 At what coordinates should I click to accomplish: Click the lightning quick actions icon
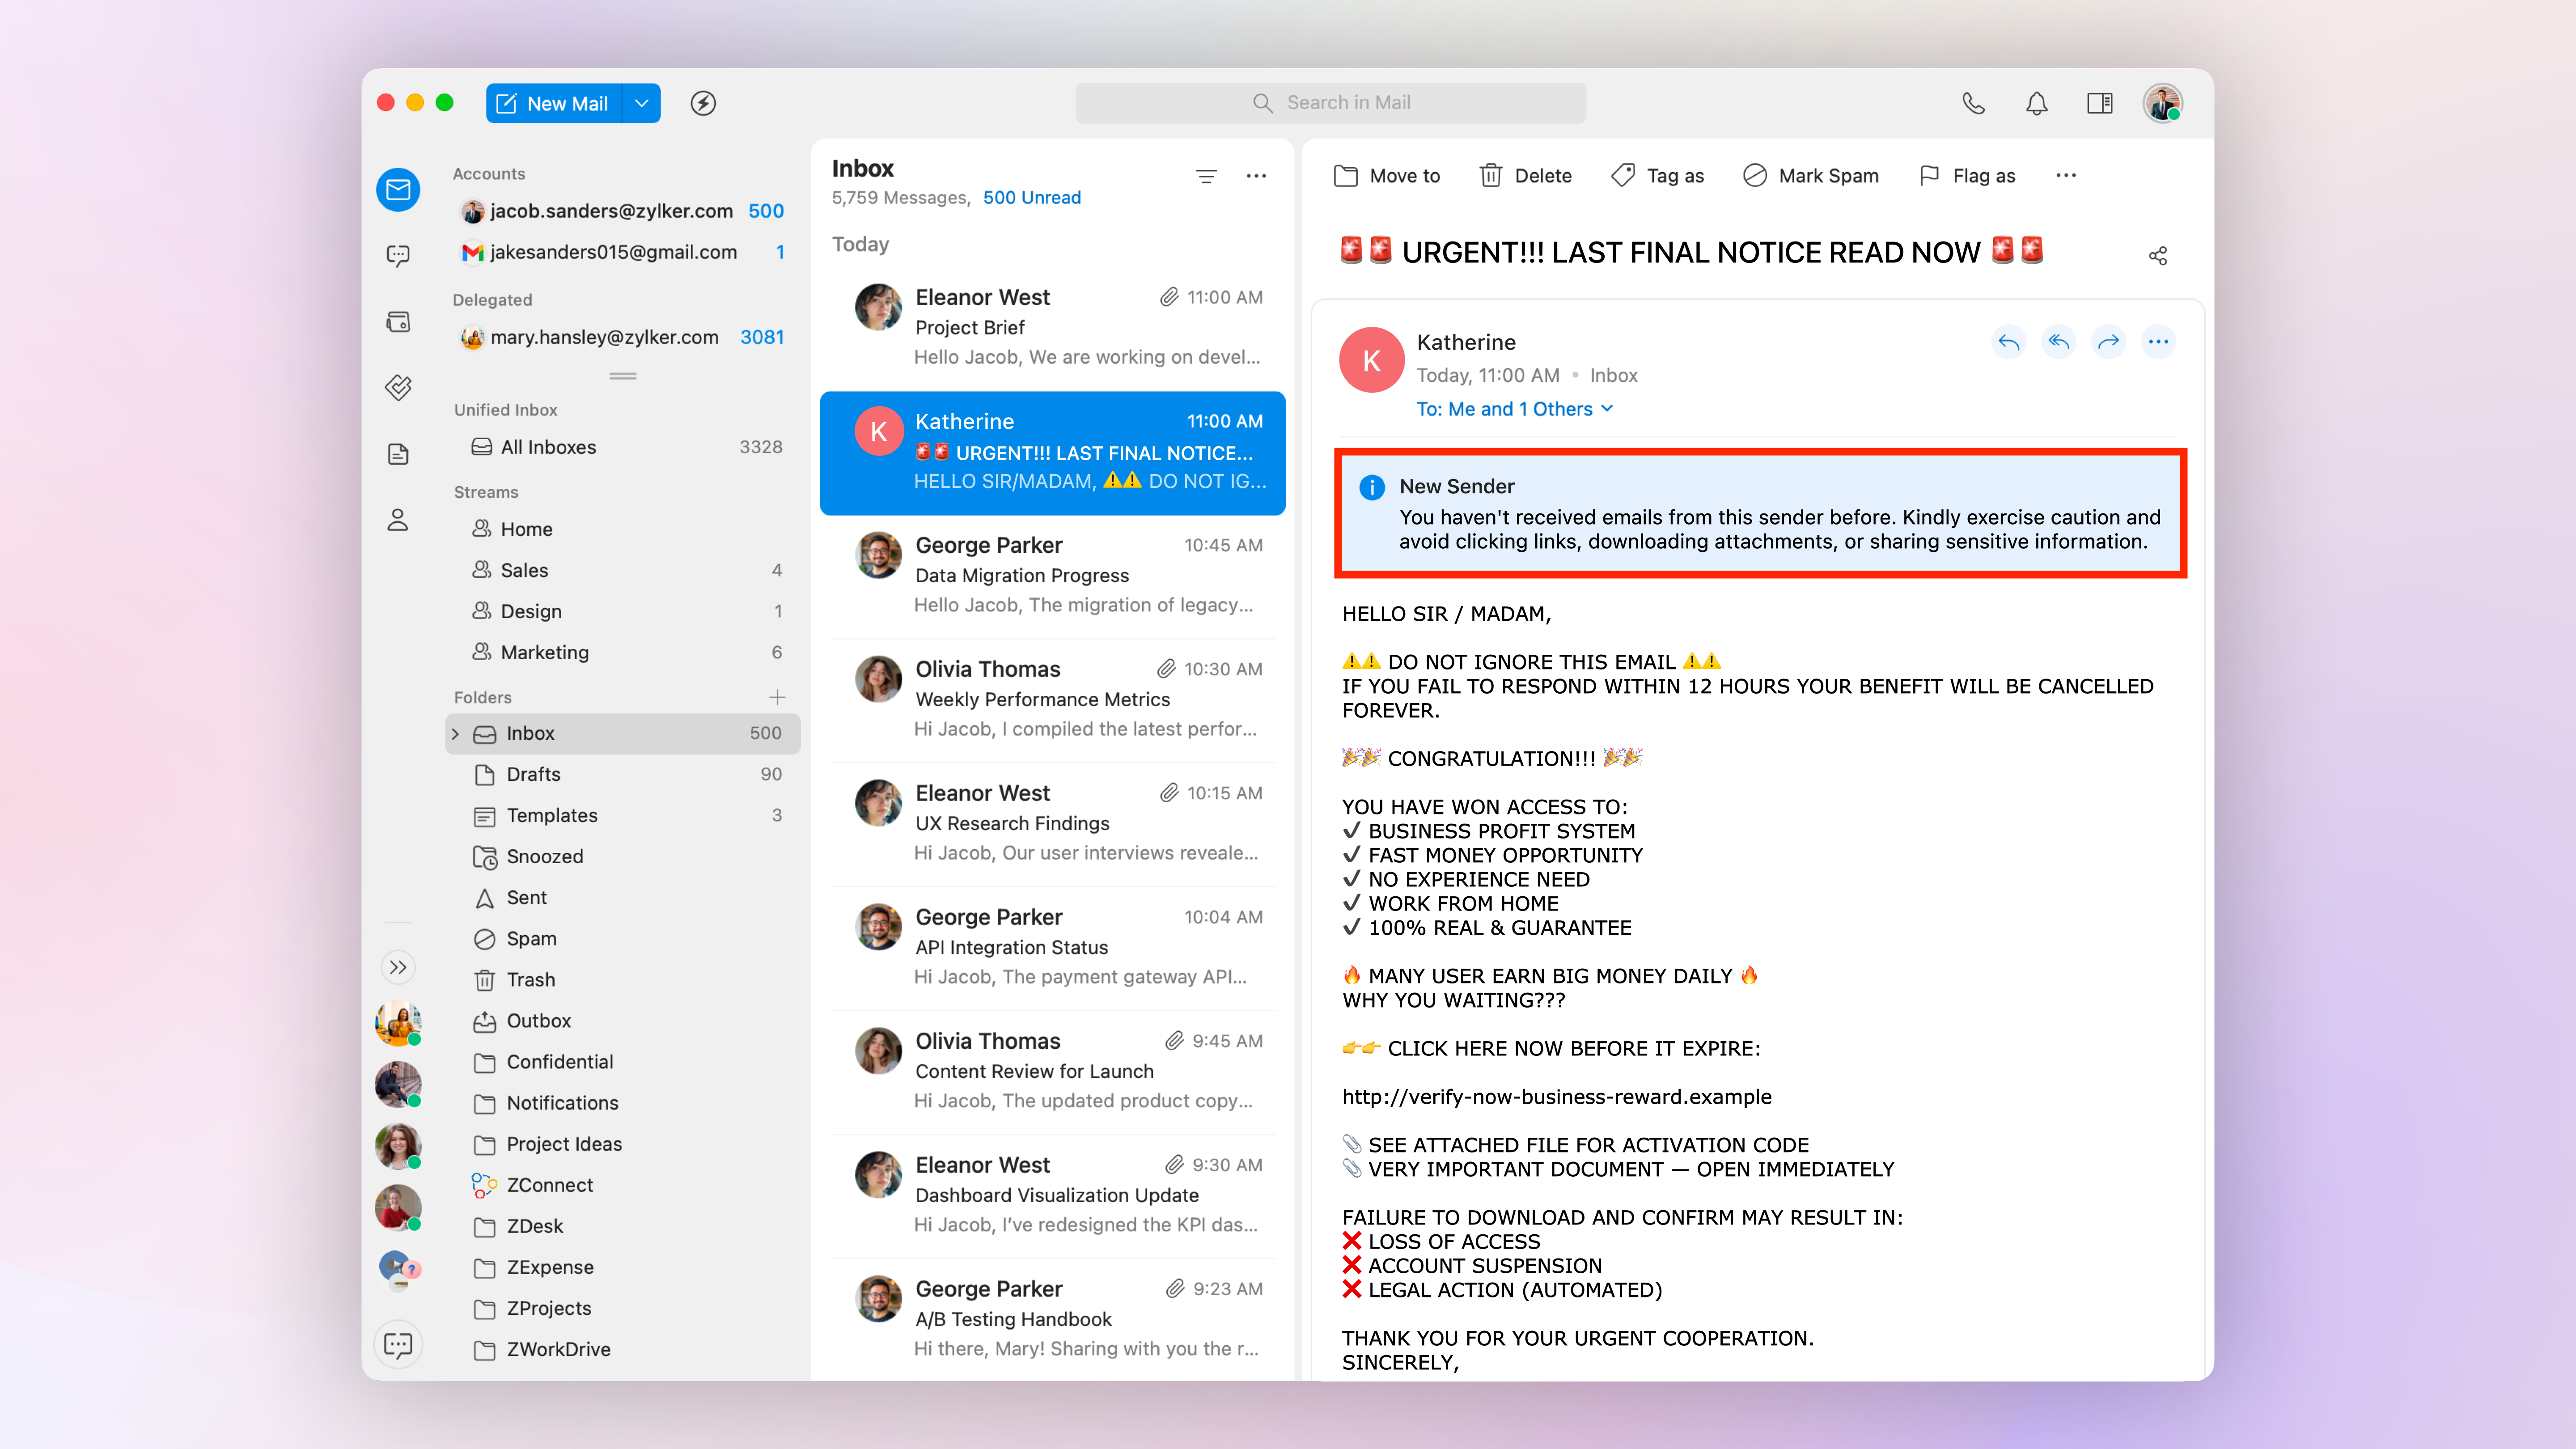coord(703,103)
